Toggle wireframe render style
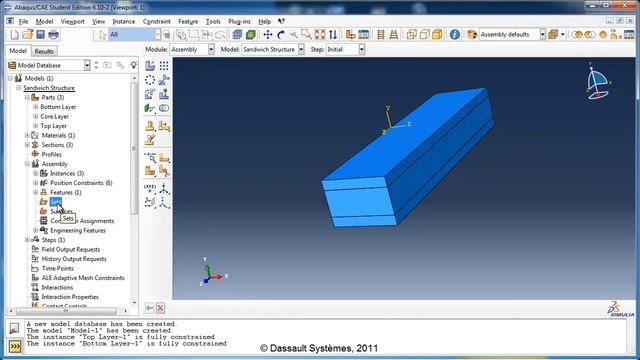The width and height of the screenshot is (640, 360). (411, 35)
